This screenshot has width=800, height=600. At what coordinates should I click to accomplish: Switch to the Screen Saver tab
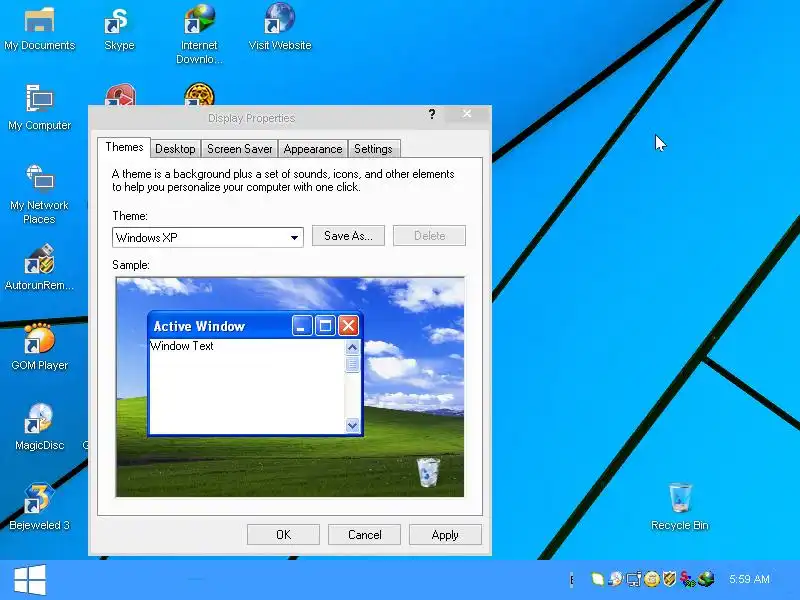pyautogui.click(x=239, y=149)
